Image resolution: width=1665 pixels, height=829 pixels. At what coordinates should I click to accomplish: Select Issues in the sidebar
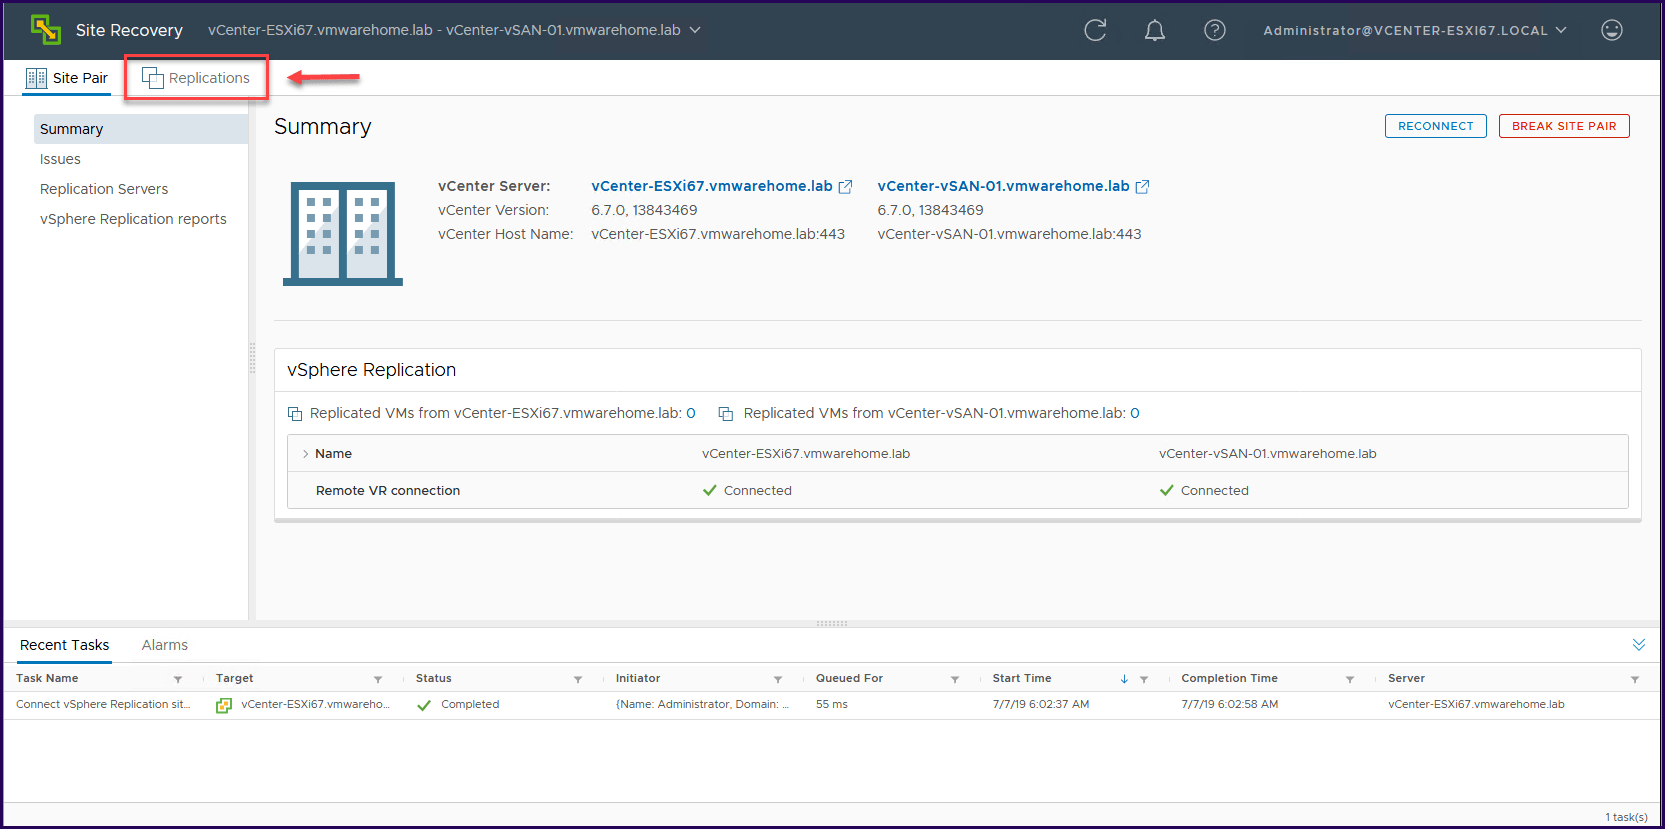coord(60,159)
